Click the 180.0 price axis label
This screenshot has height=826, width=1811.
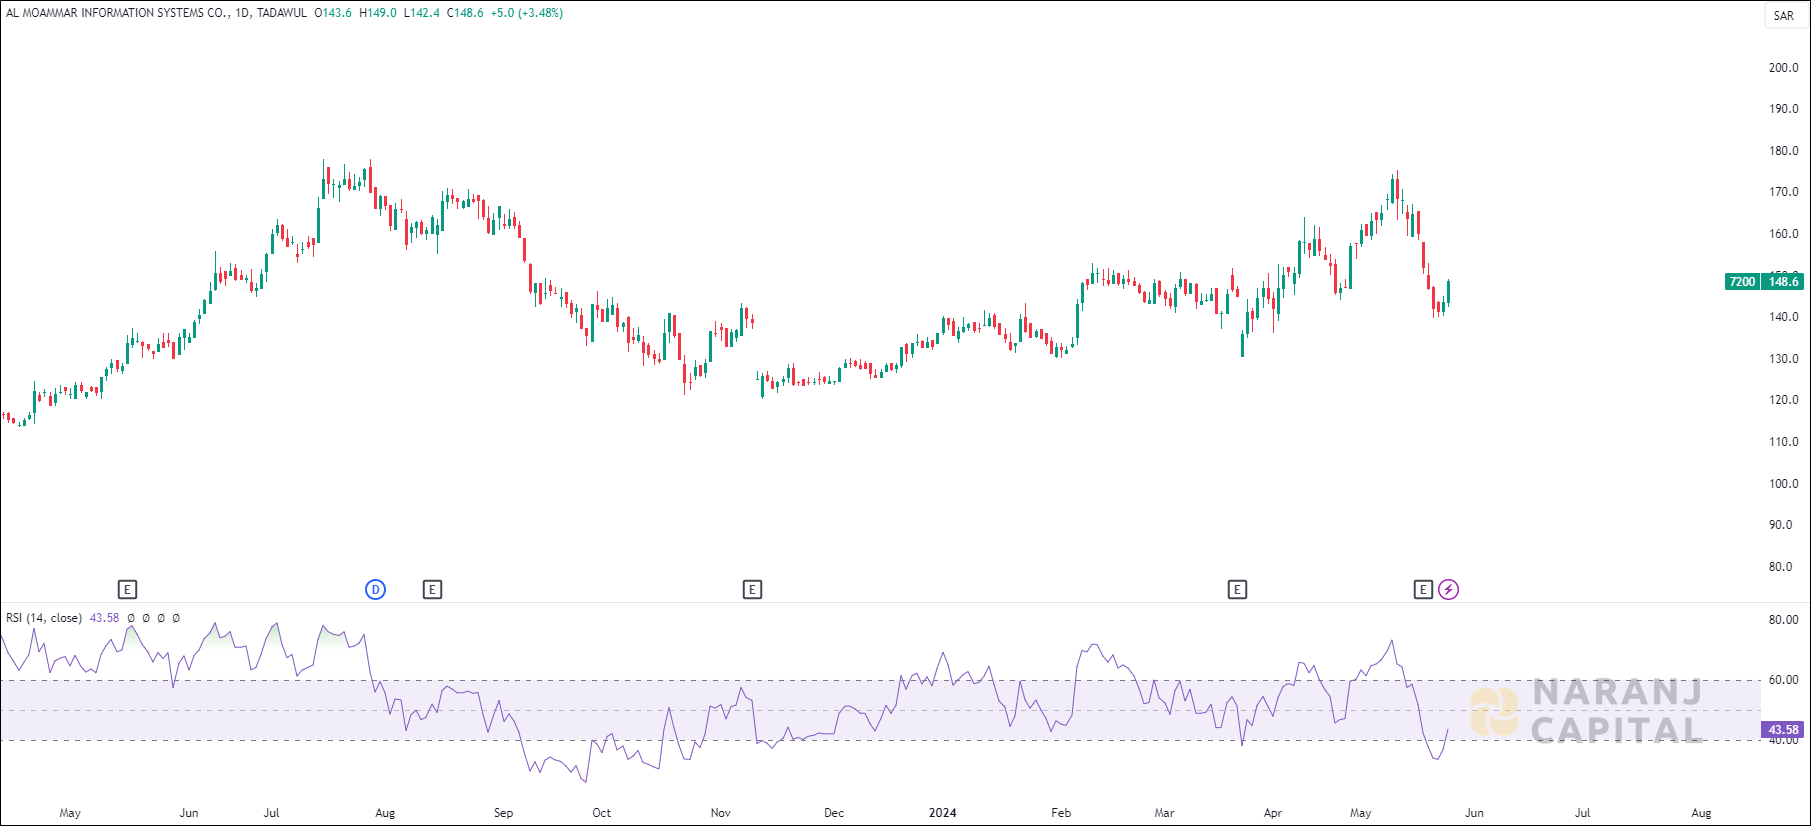click(1783, 151)
